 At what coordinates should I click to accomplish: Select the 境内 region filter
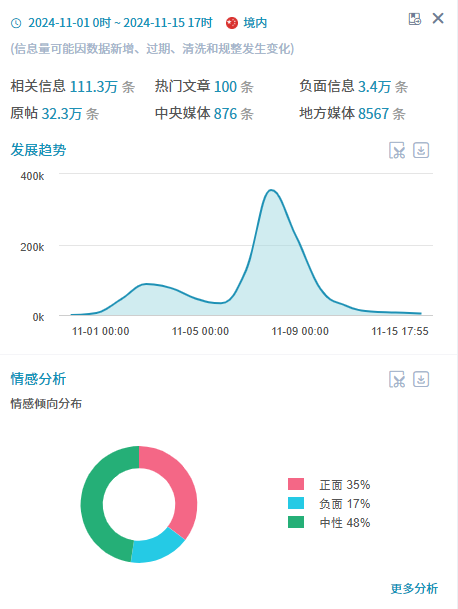[x=255, y=23]
